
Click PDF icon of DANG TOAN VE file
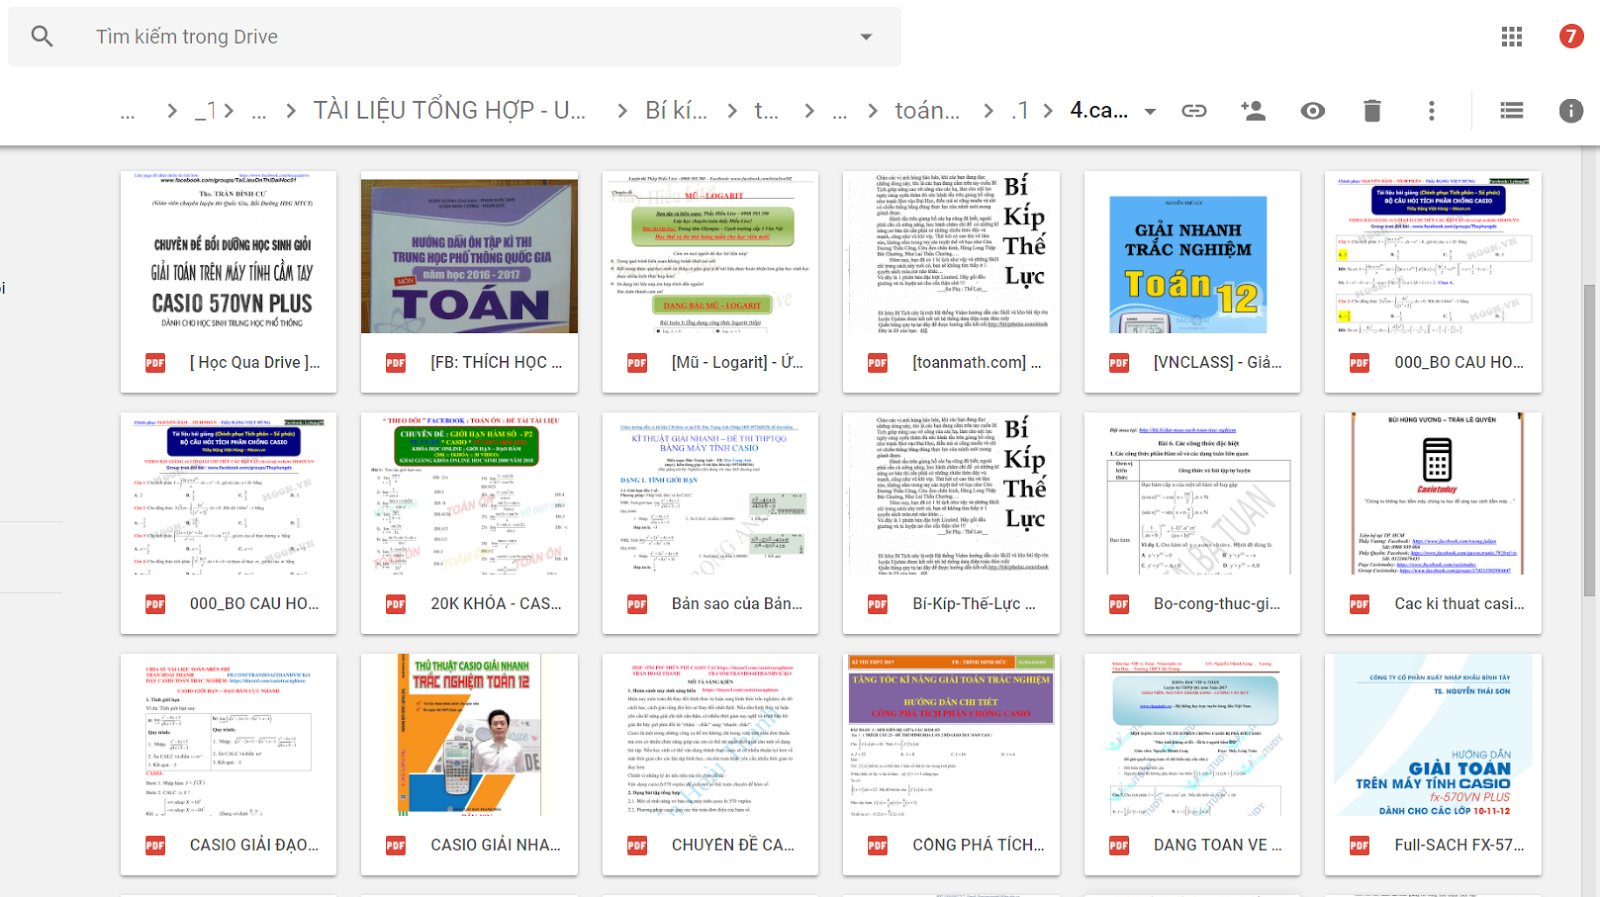tap(1119, 846)
